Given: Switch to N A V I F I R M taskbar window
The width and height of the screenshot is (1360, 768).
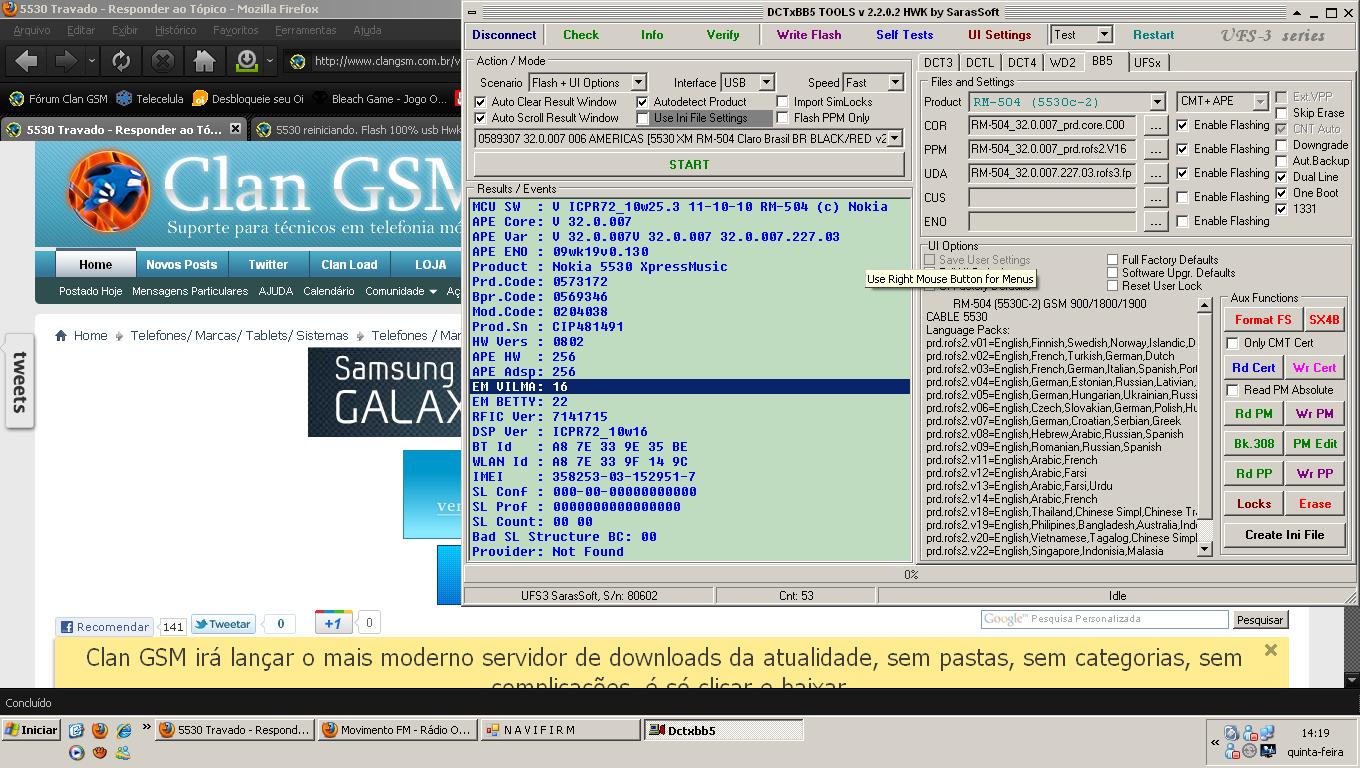Looking at the screenshot, I should 559,730.
